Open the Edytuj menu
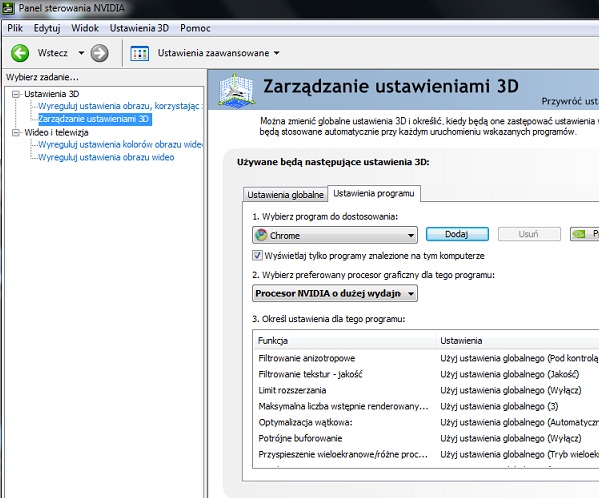599x498 pixels. [x=47, y=28]
